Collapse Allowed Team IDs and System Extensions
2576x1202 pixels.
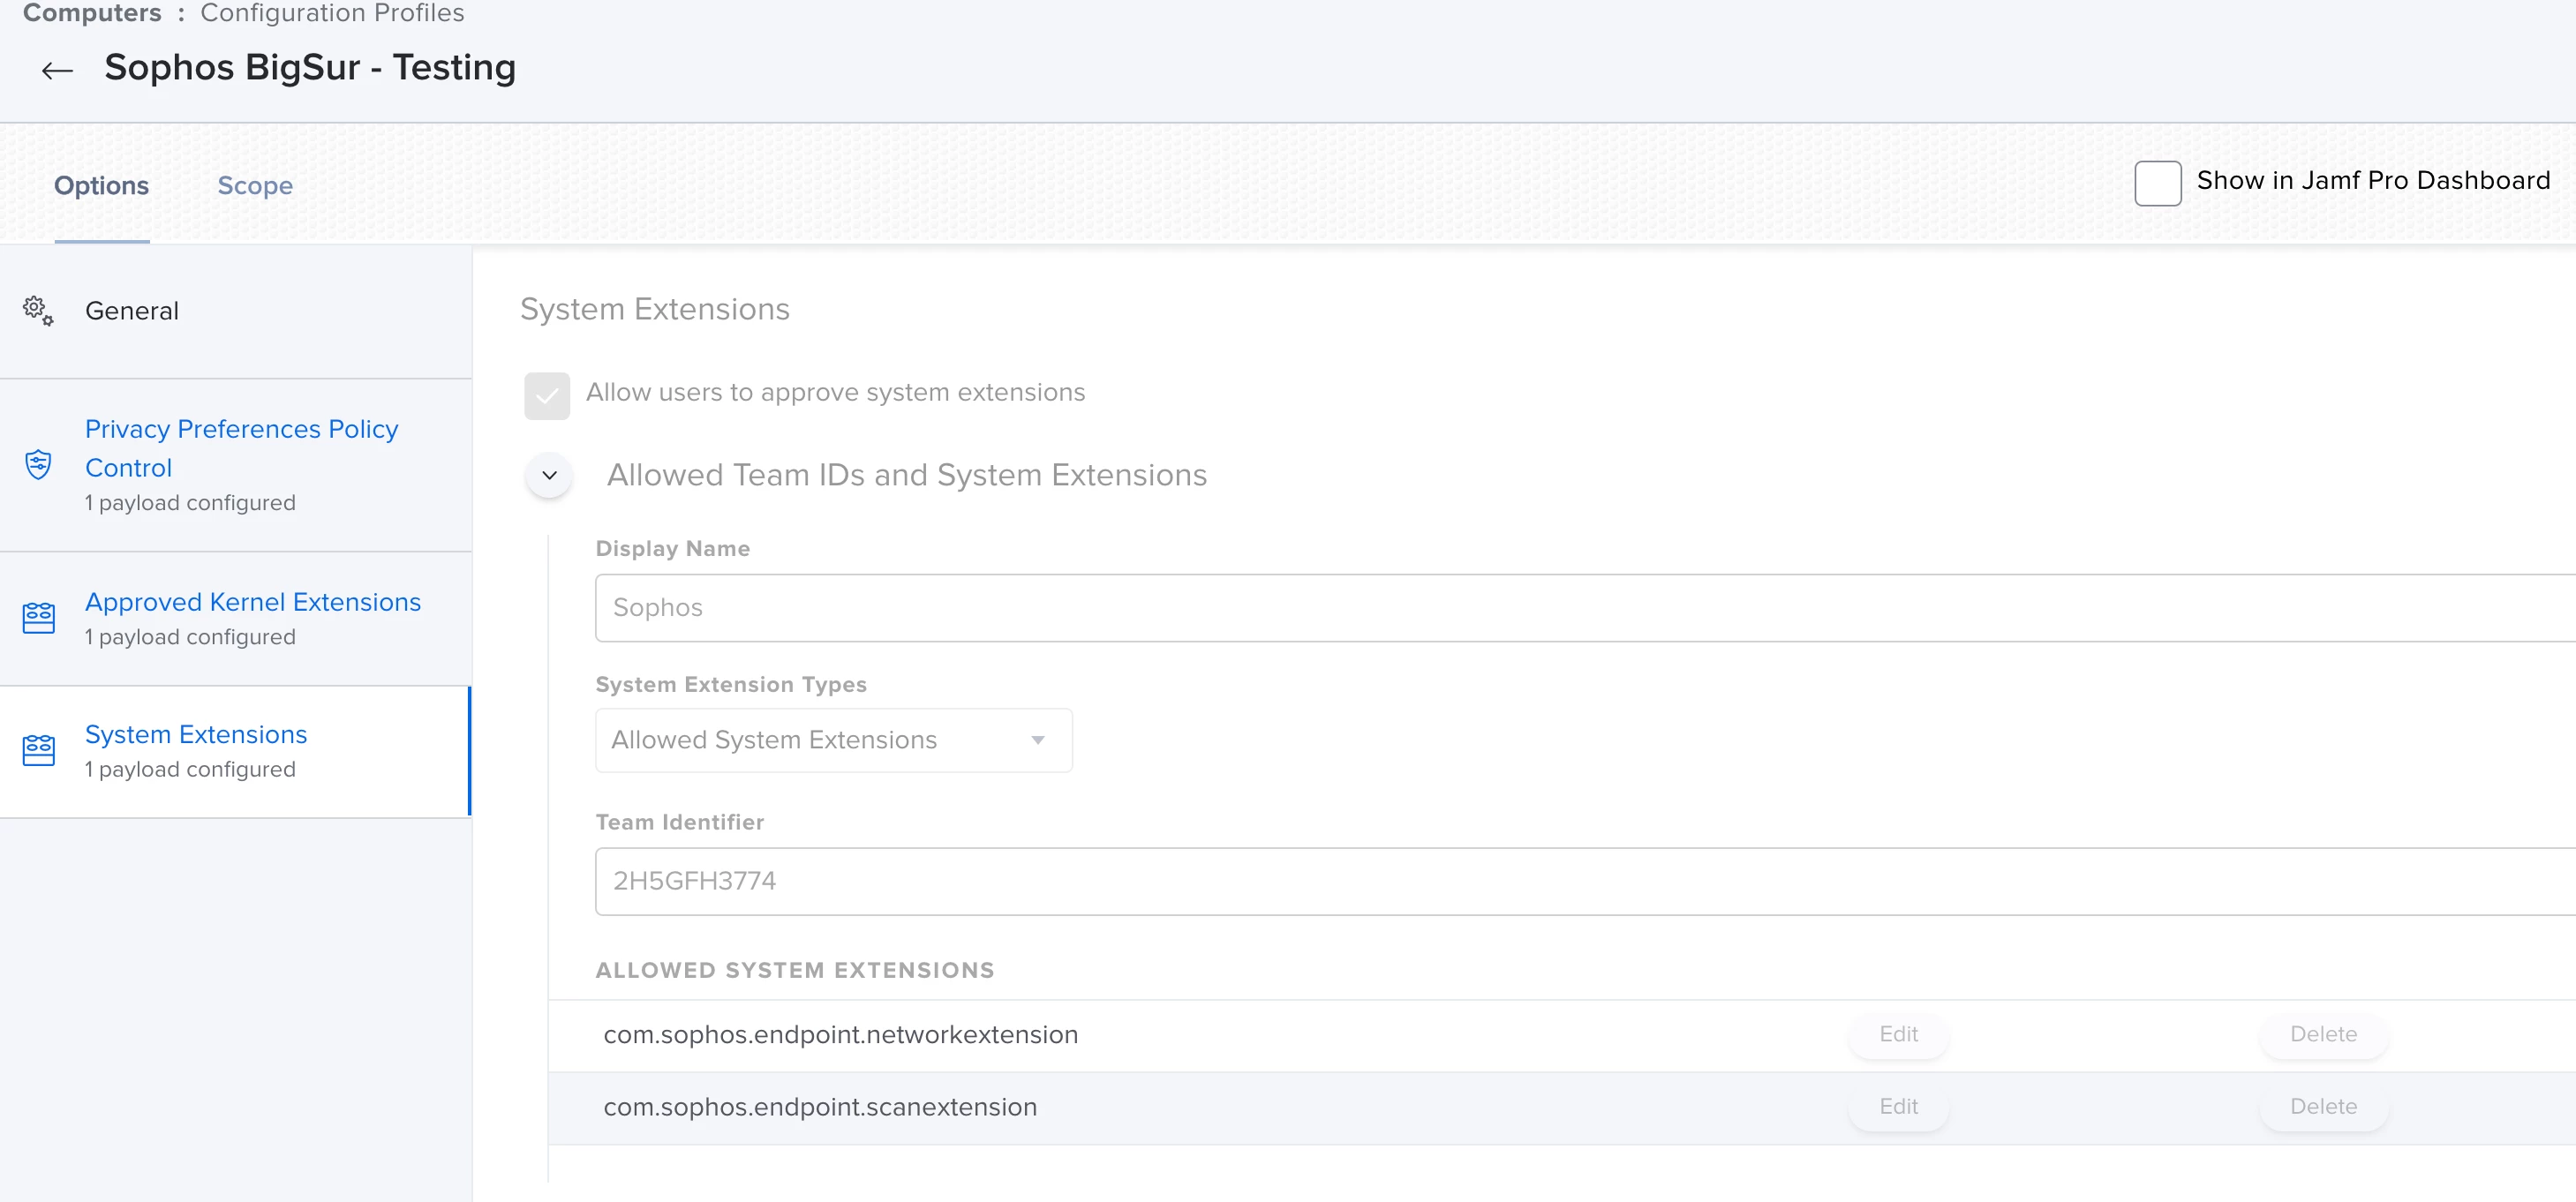click(x=549, y=475)
